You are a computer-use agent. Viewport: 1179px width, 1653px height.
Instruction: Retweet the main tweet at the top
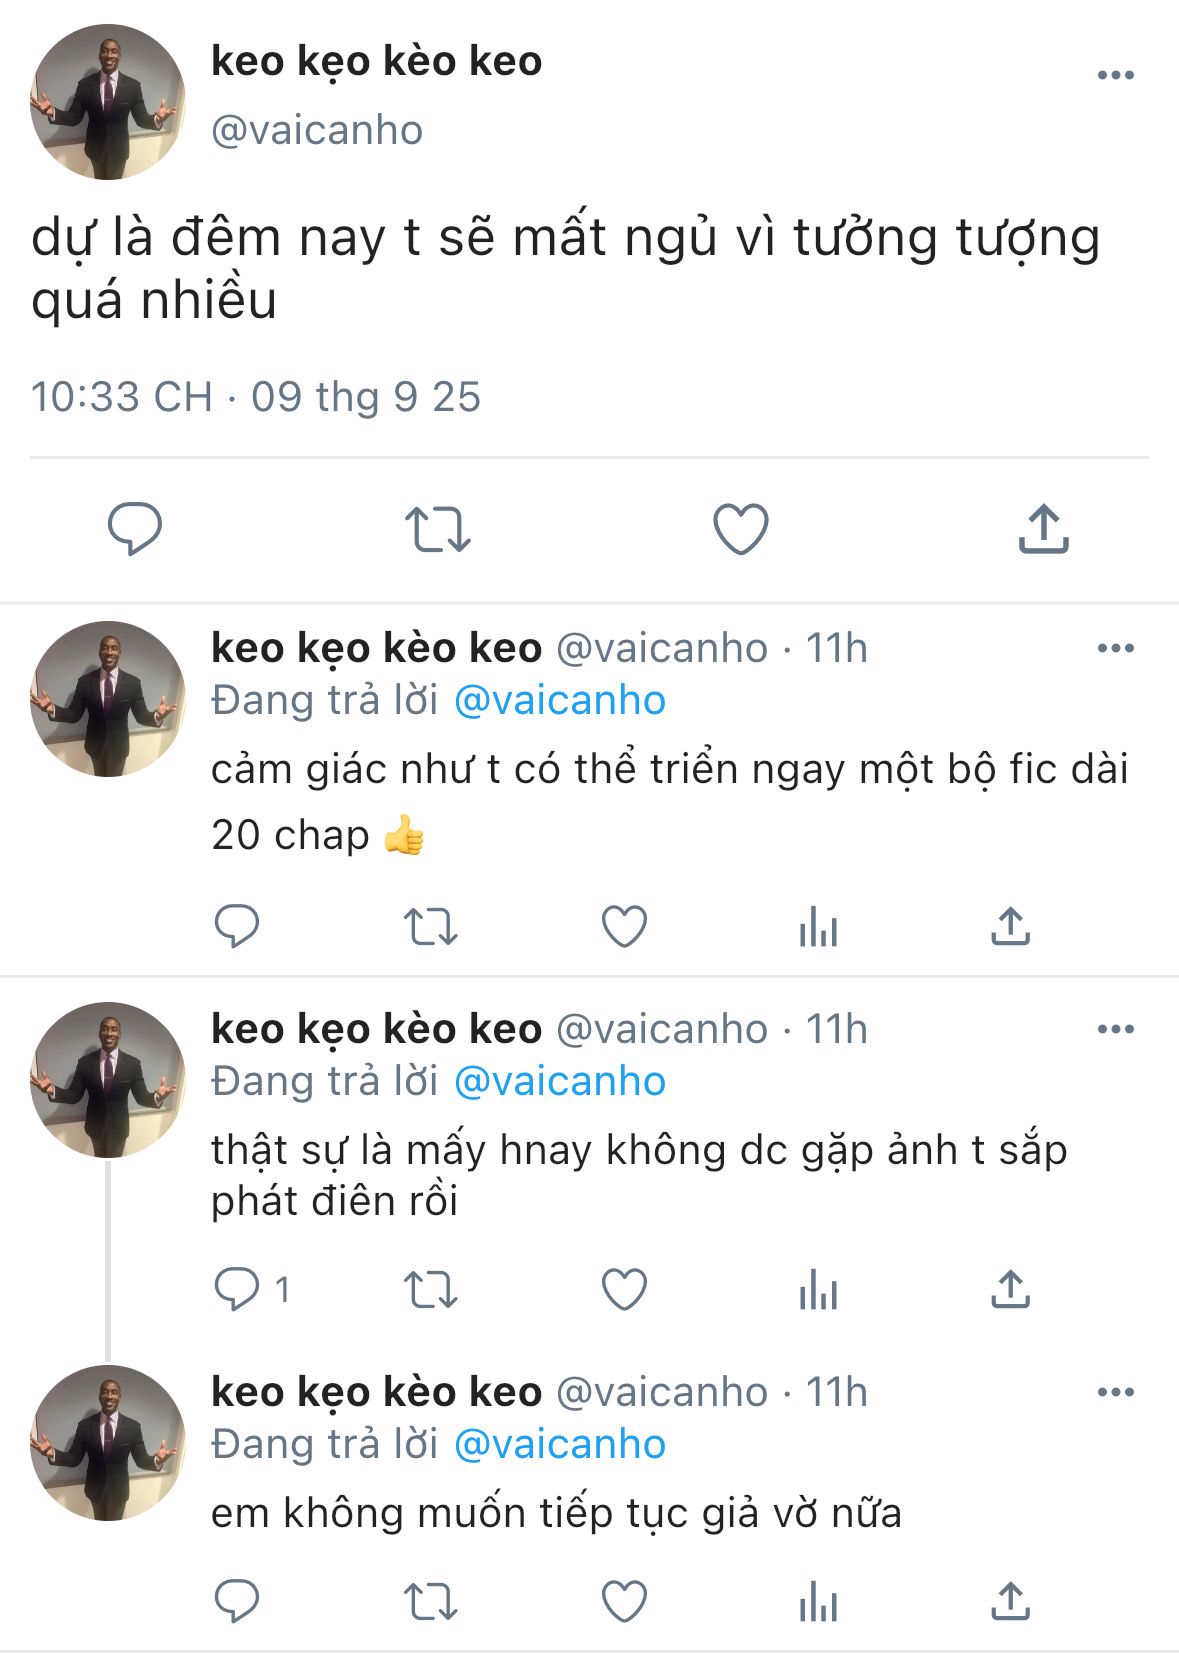[x=437, y=529]
